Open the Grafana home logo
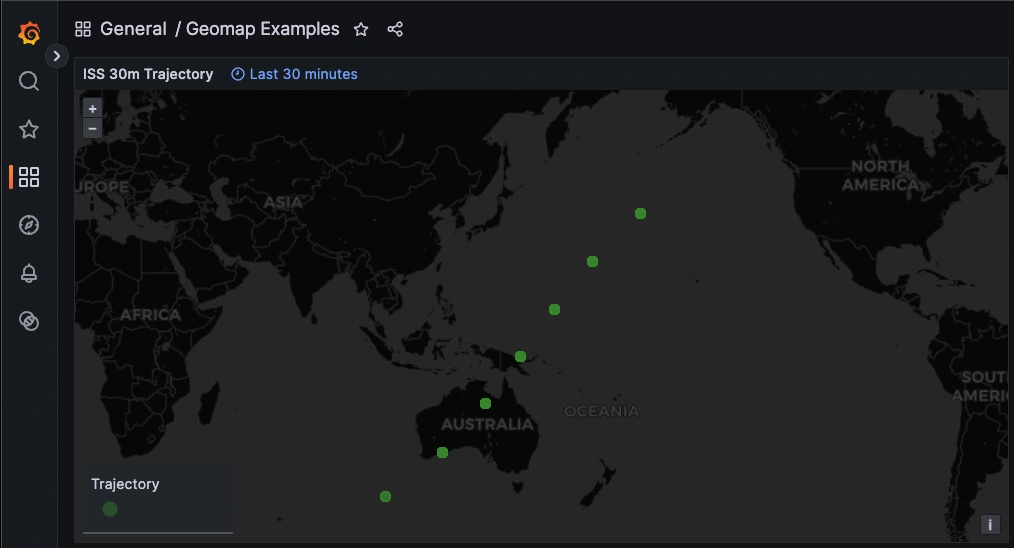Screen dimensions: 1014x548 pyautogui.click(x=29, y=32)
